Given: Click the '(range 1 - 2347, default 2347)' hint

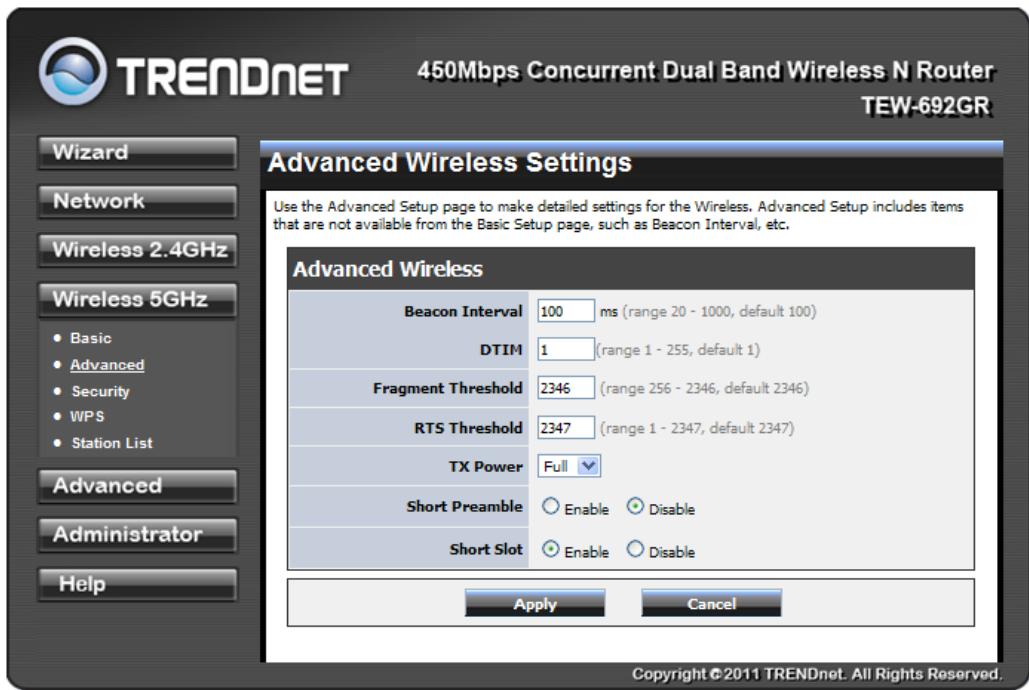Looking at the screenshot, I should click(697, 428).
